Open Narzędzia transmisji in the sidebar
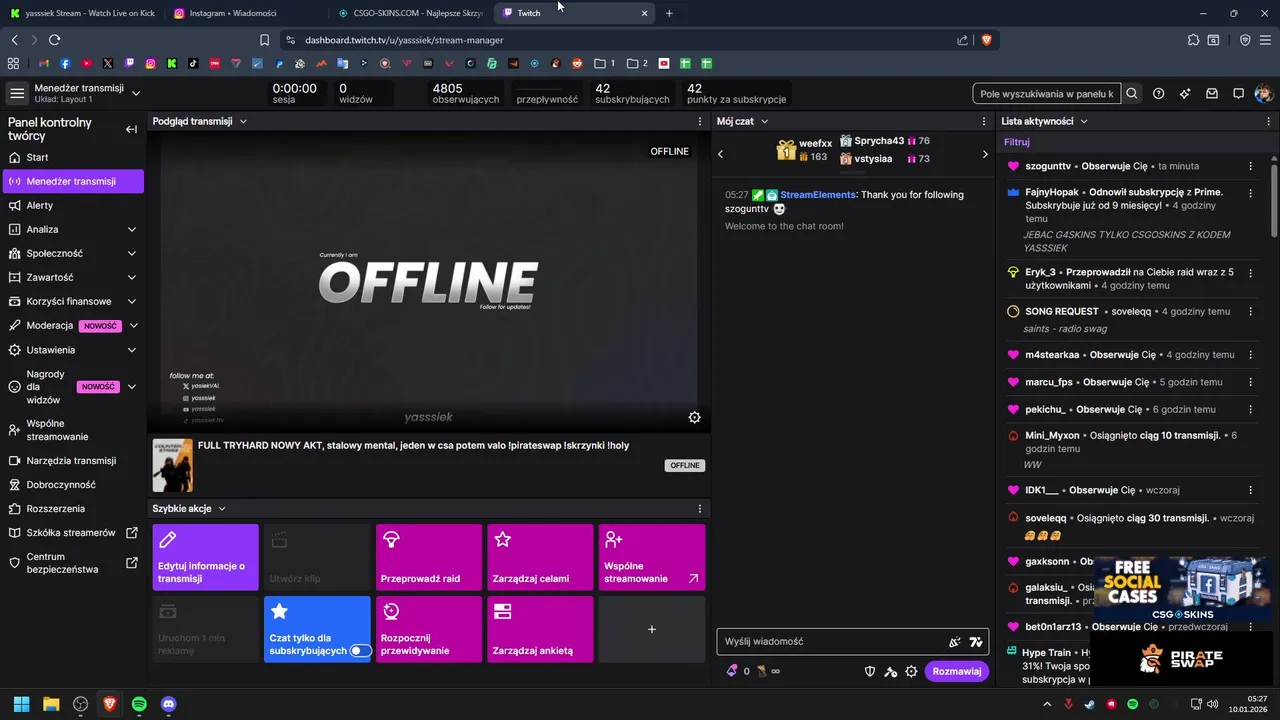Image resolution: width=1280 pixels, height=720 pixels. click(72, 461)
